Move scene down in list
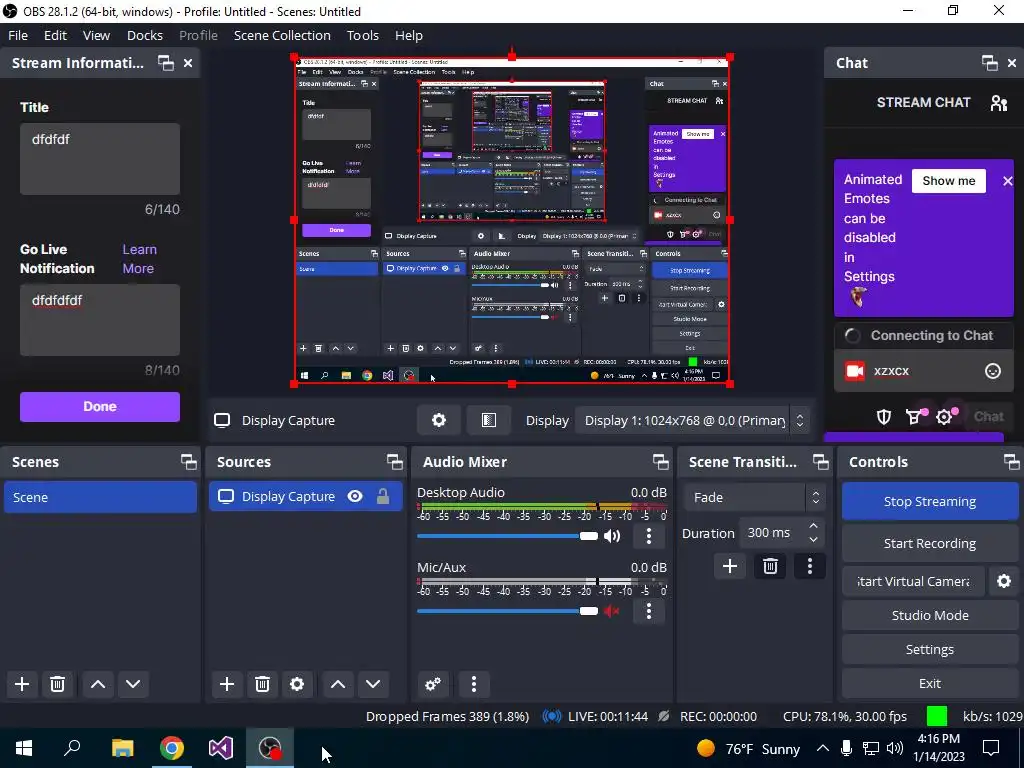 [133, 684]
